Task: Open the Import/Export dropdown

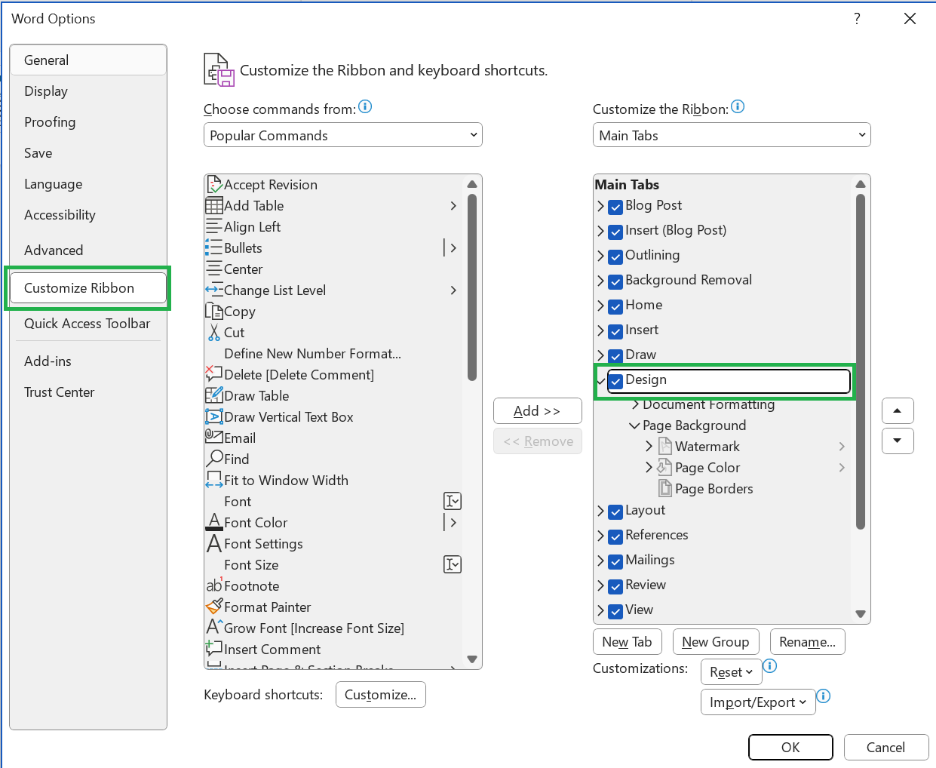Action: coord(758,702)
